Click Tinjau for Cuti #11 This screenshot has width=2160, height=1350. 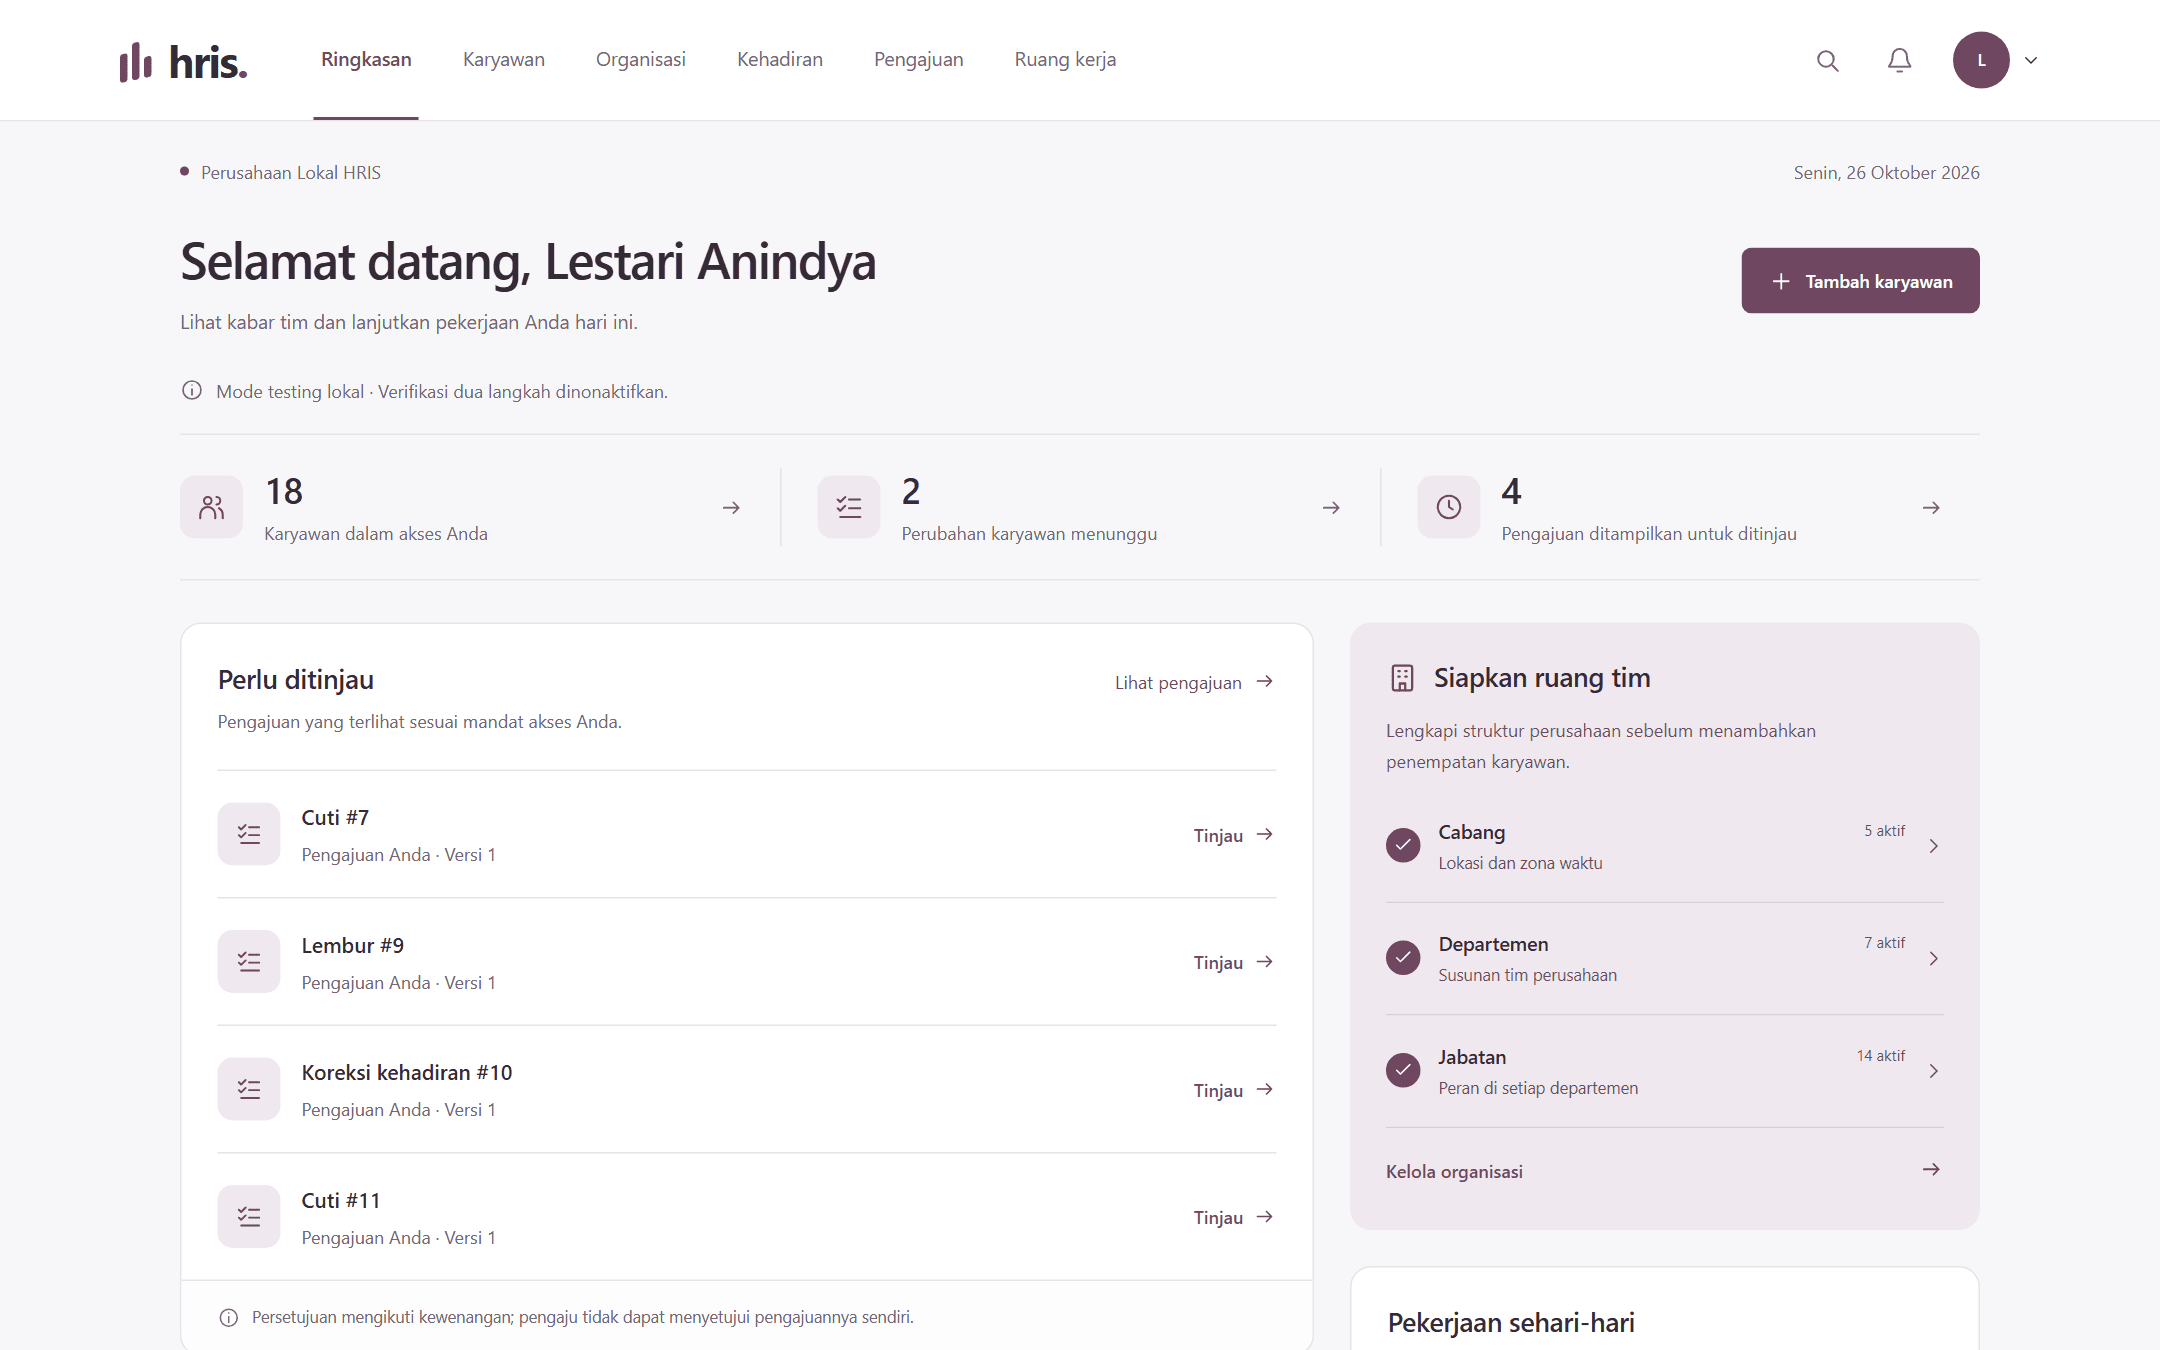point(1234,1217)
